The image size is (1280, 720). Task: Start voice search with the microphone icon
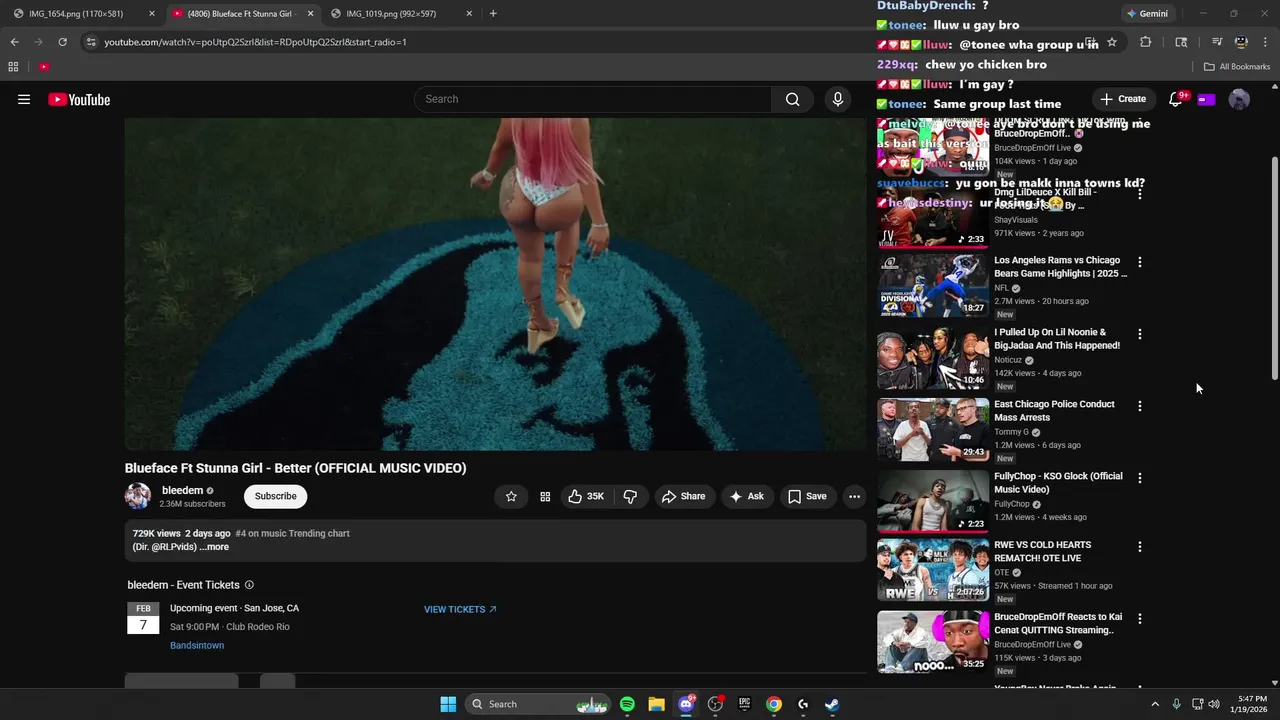pyautogui.click(x=838, y=99)
